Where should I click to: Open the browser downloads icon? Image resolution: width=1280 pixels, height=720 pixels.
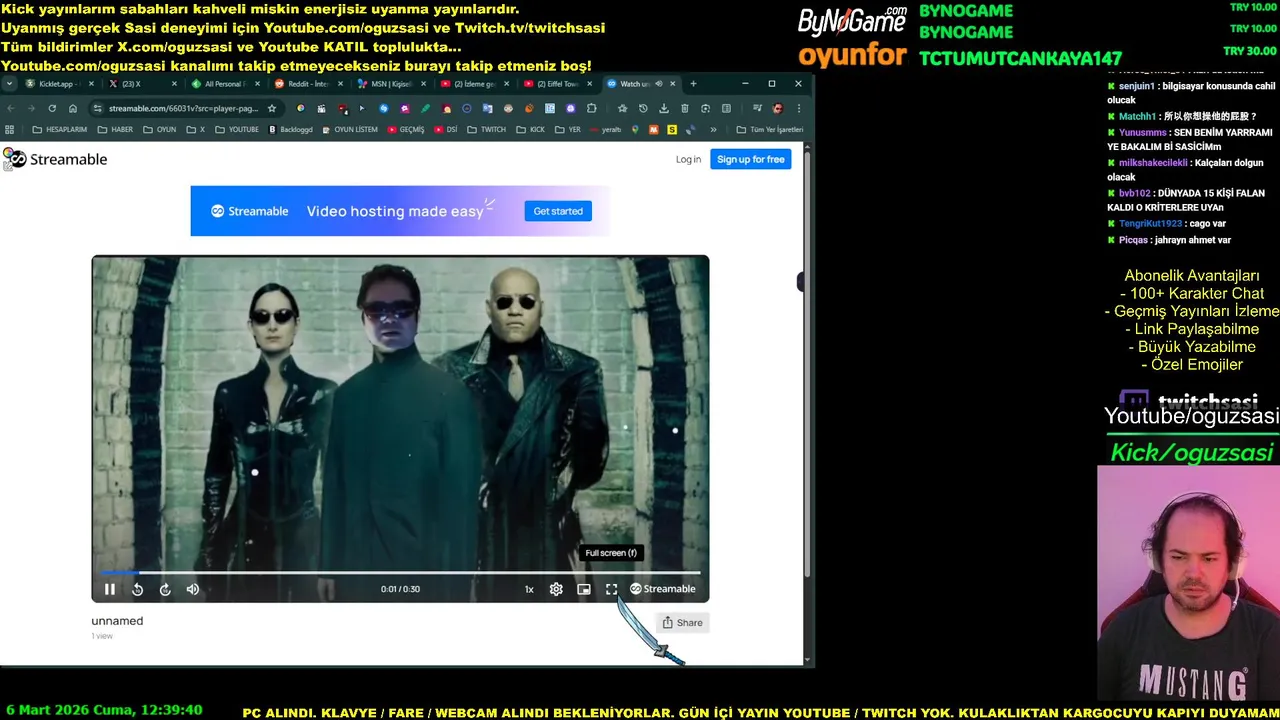pyautogui.click(x=664, y=108)
